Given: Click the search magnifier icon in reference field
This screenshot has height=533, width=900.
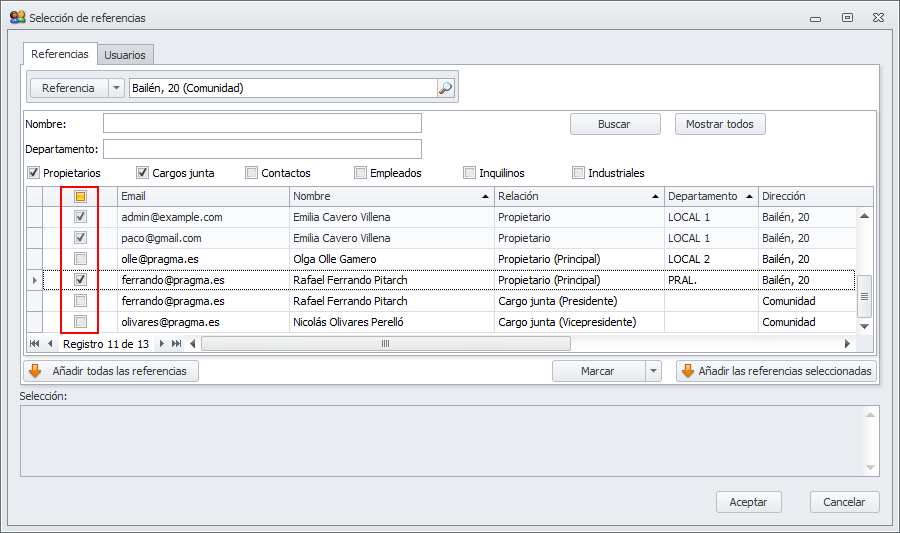Looking at the screenshot, I should coord(446,88).
